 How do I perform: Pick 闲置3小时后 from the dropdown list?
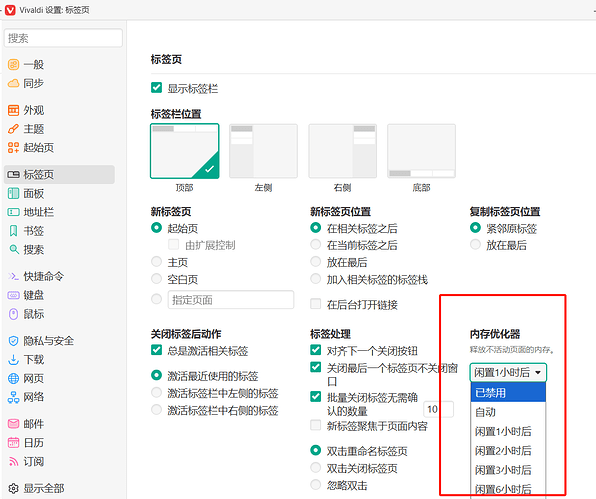(508, 470)
